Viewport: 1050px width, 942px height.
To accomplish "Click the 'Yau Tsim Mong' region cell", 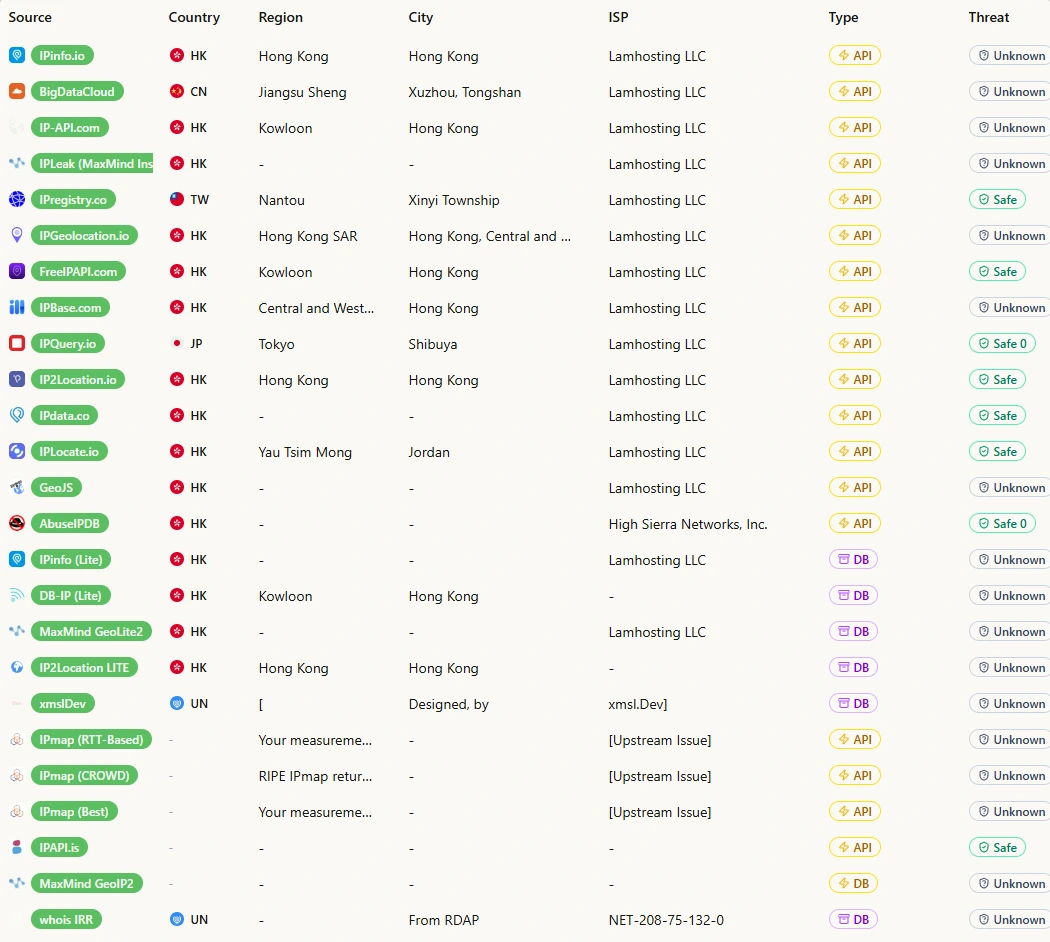I will point(305,453).
